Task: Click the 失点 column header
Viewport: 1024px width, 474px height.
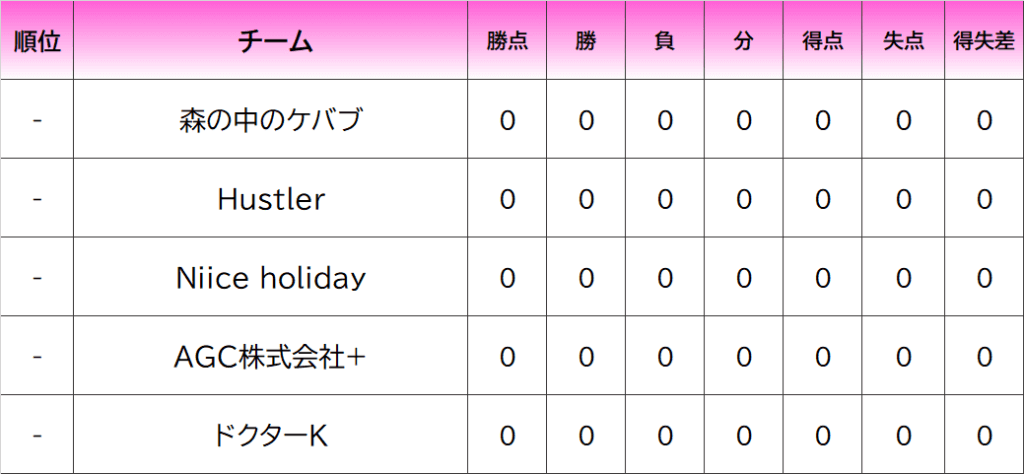Action: [x=903, y=42]
